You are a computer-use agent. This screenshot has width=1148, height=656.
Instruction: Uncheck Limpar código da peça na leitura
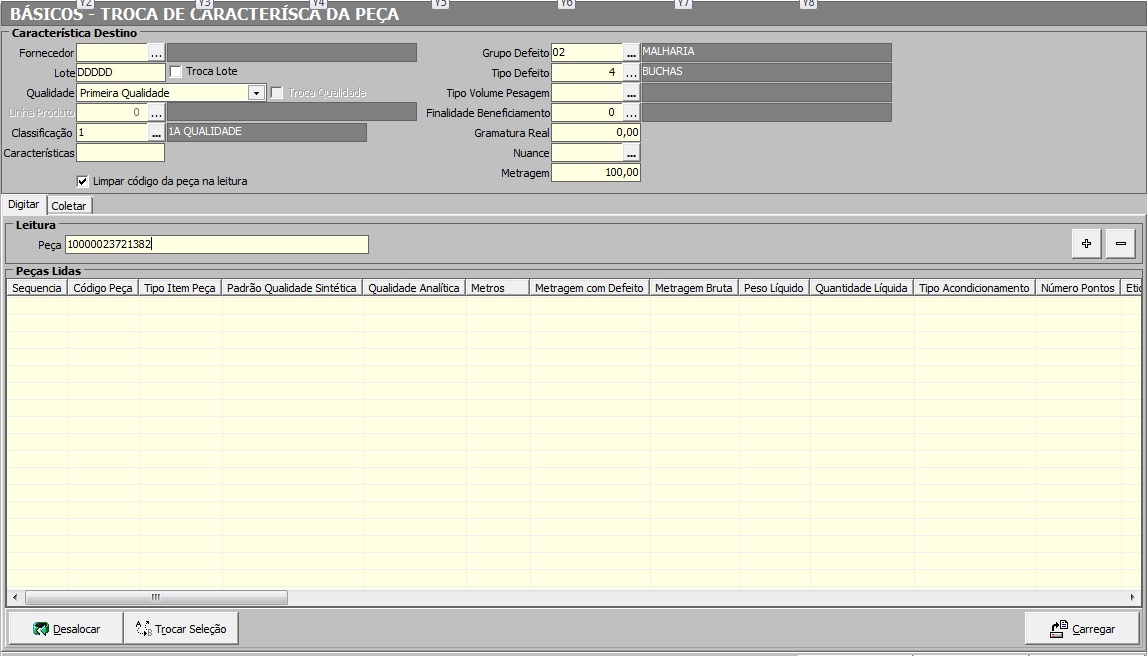click(x=83, y=181)
